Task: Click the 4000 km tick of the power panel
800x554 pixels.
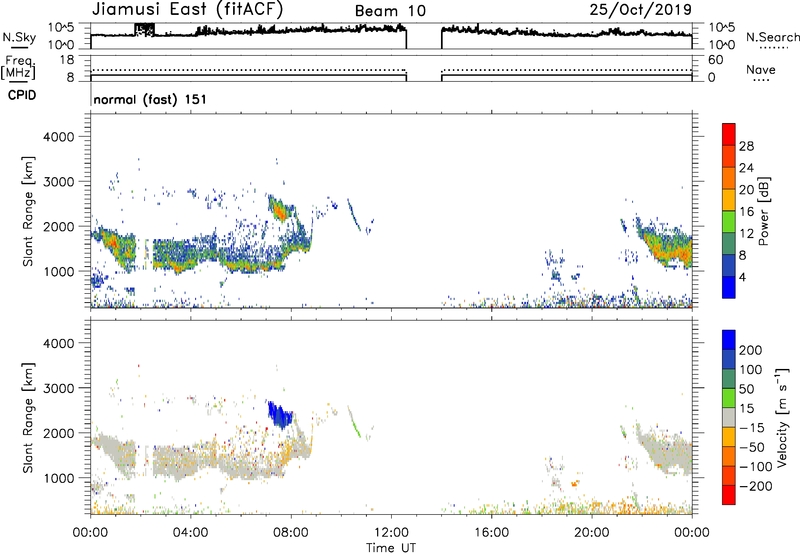Action: [x=59, y=137]
